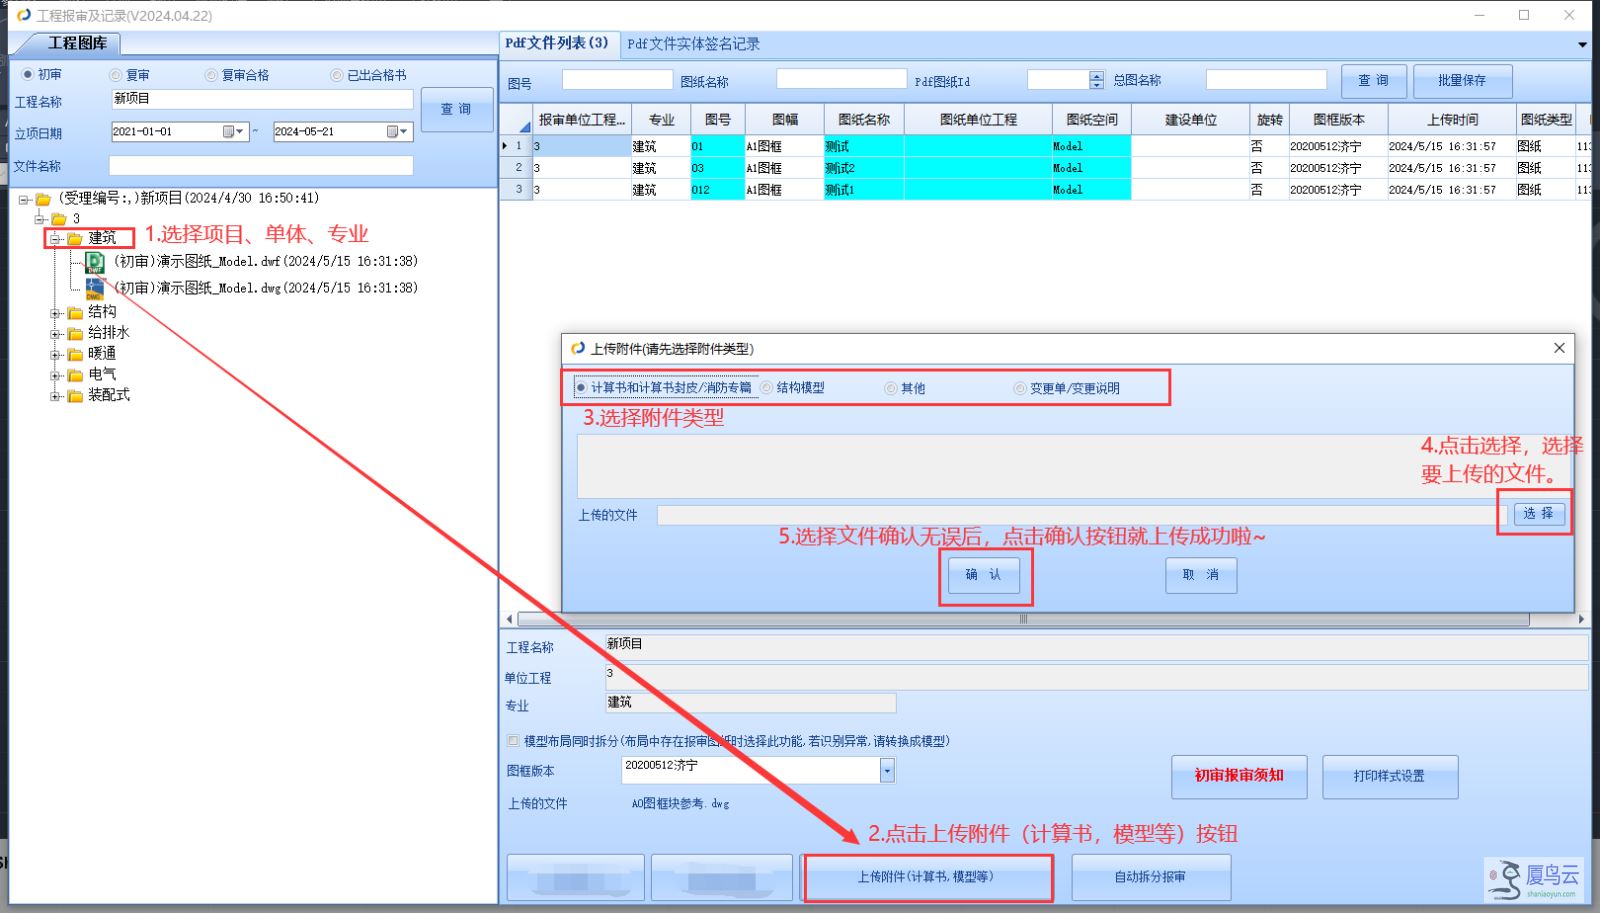1600x913 pixels.
Task: Click the 给排水 folder icon
Action: click(75, 334)
